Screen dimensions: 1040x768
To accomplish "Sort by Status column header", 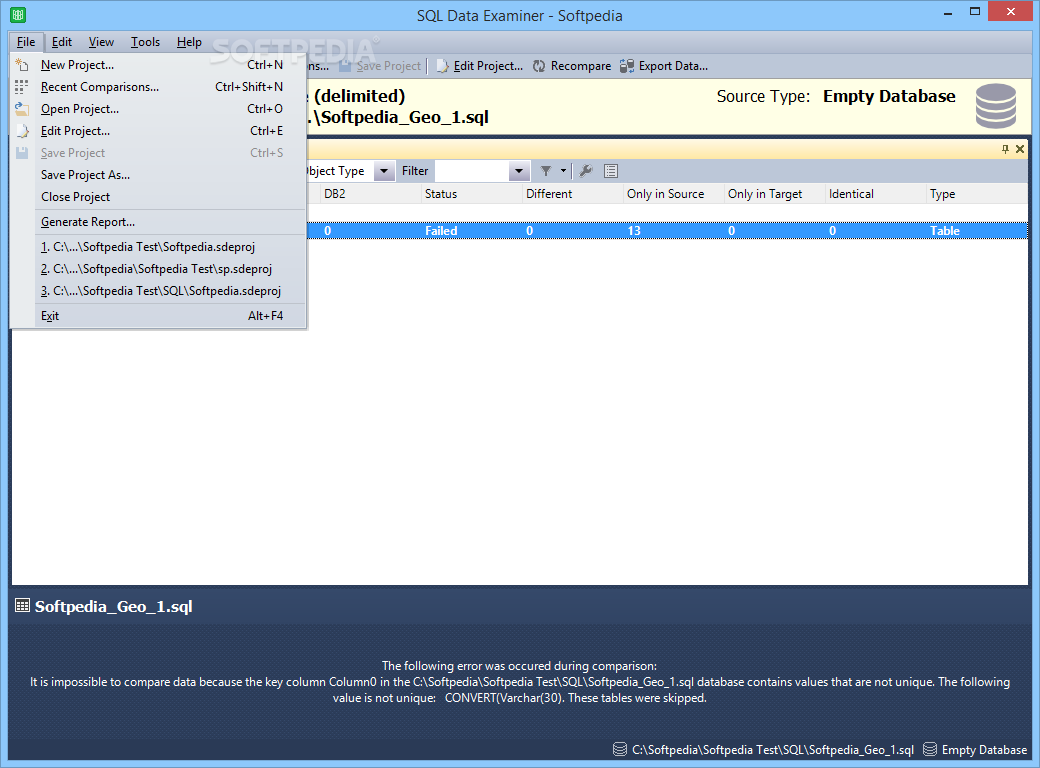I will pos(472,194).
